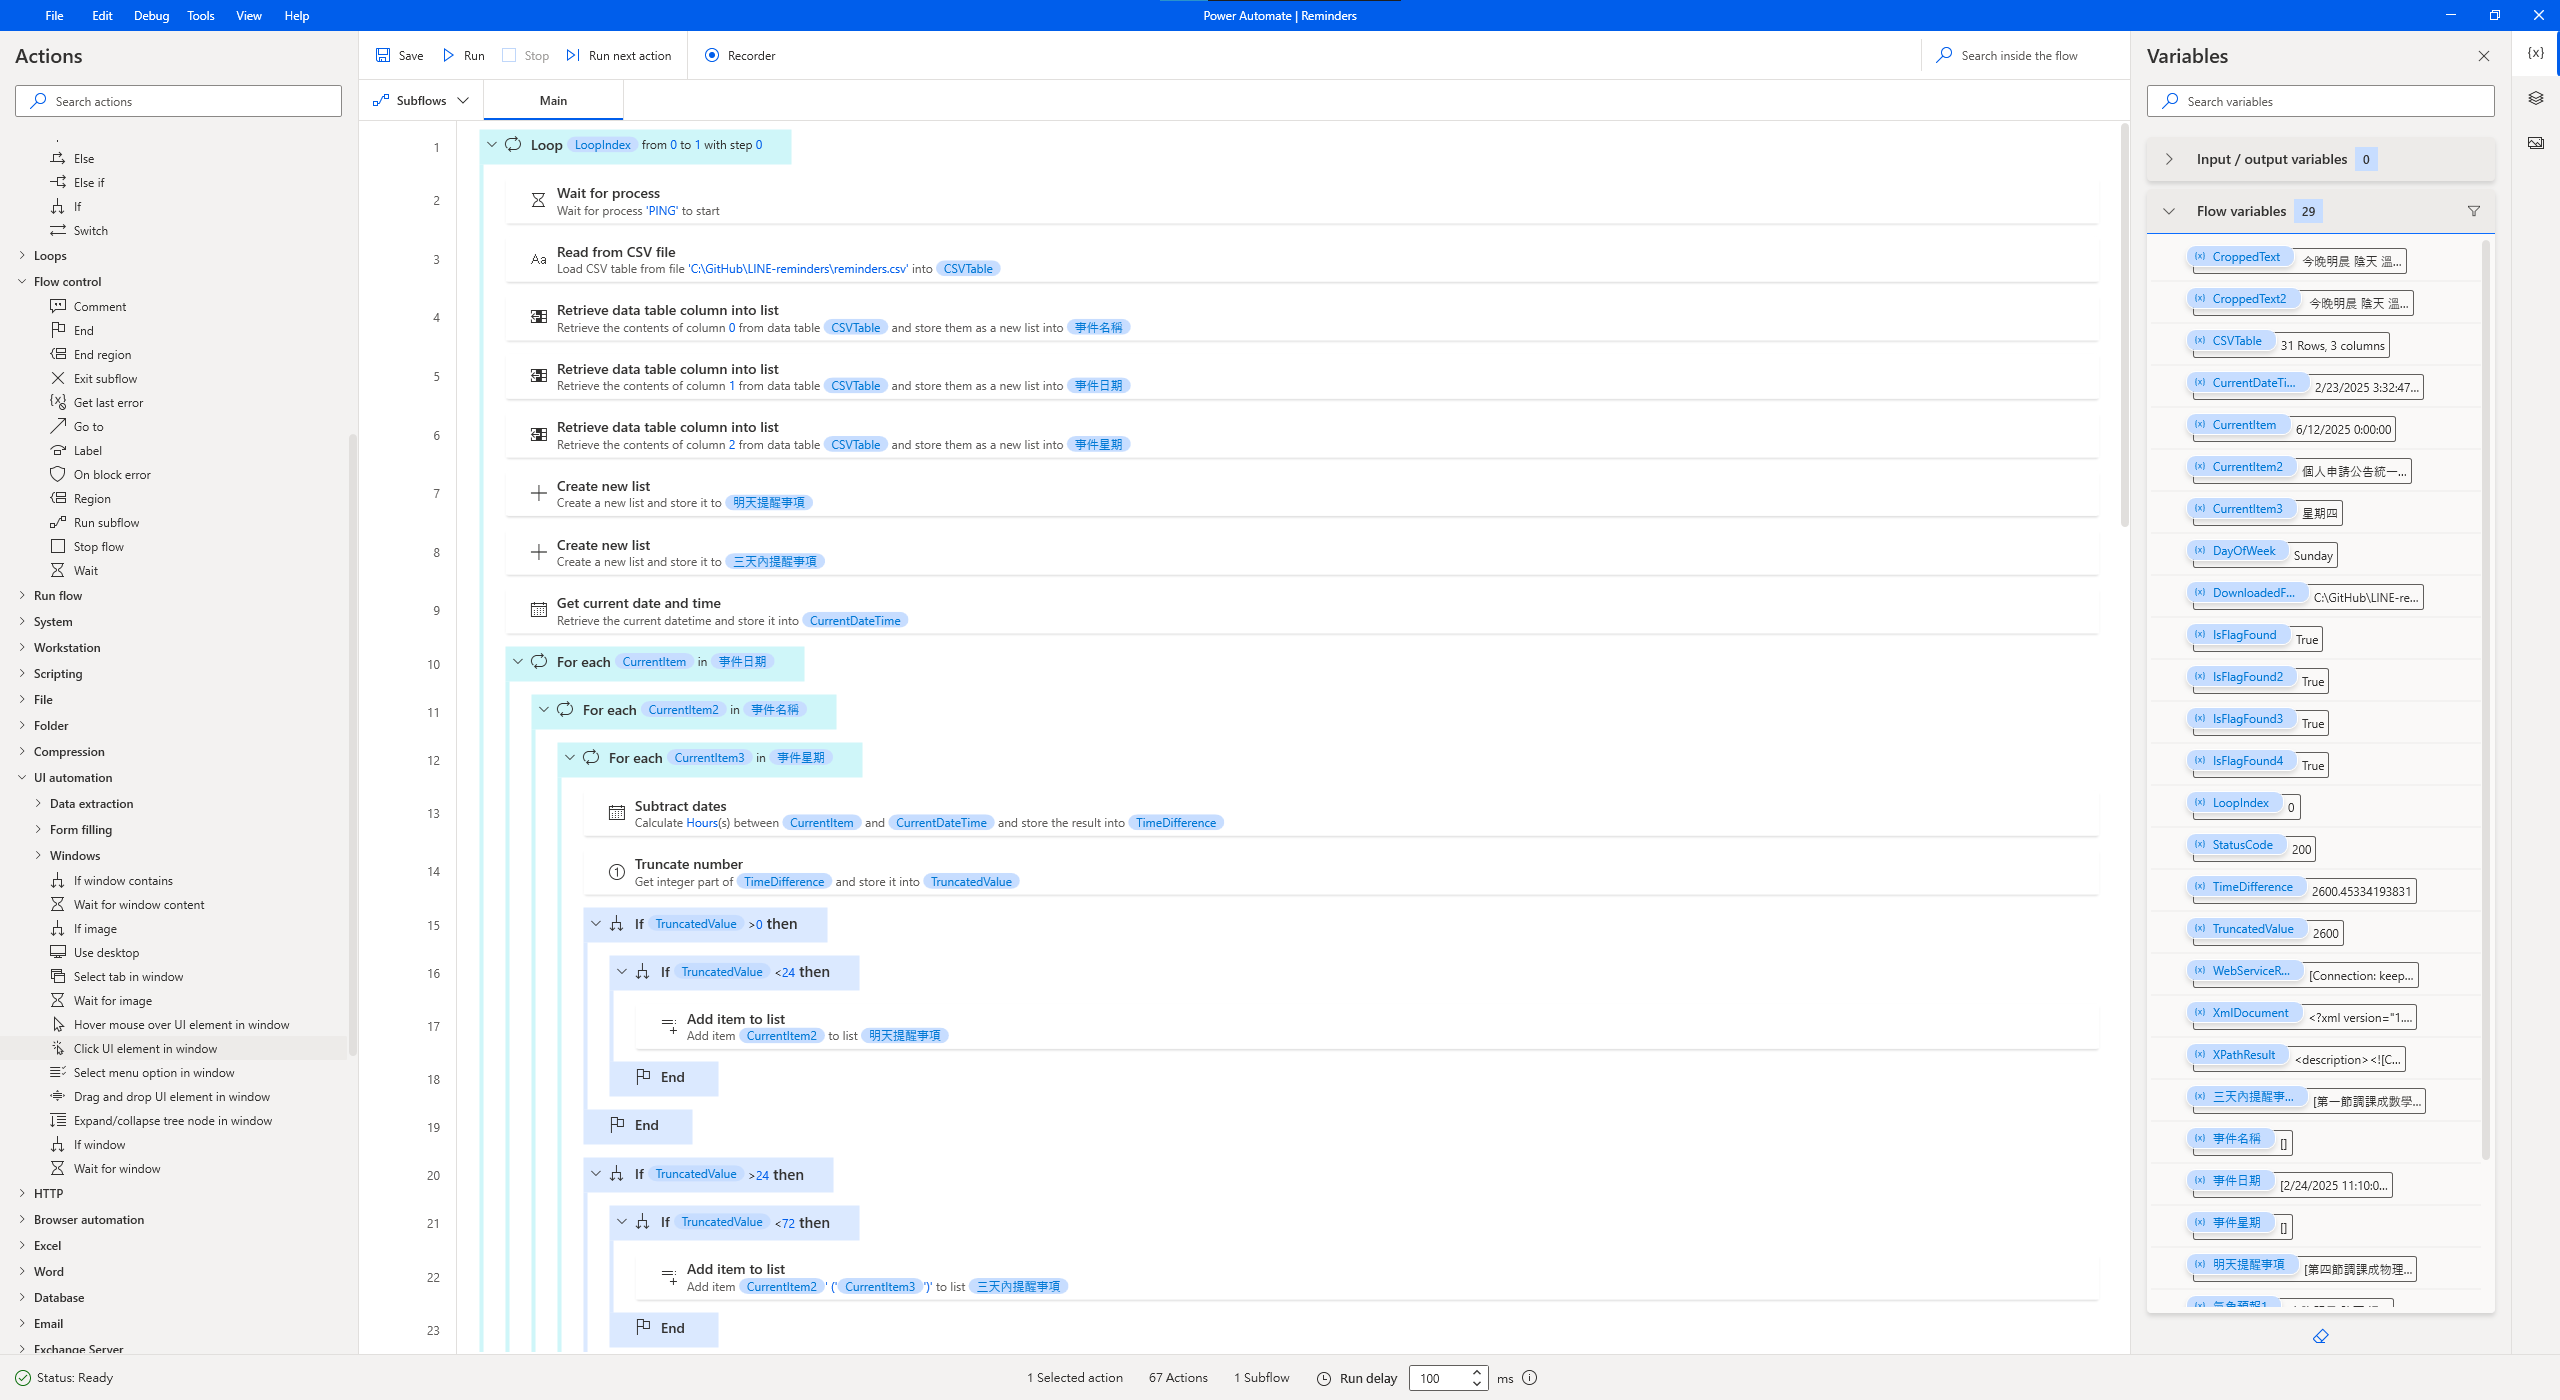Filter flow variables with the funnel icon
The width and height of the screenshot is (2560, 1400).
(2473, 210)
